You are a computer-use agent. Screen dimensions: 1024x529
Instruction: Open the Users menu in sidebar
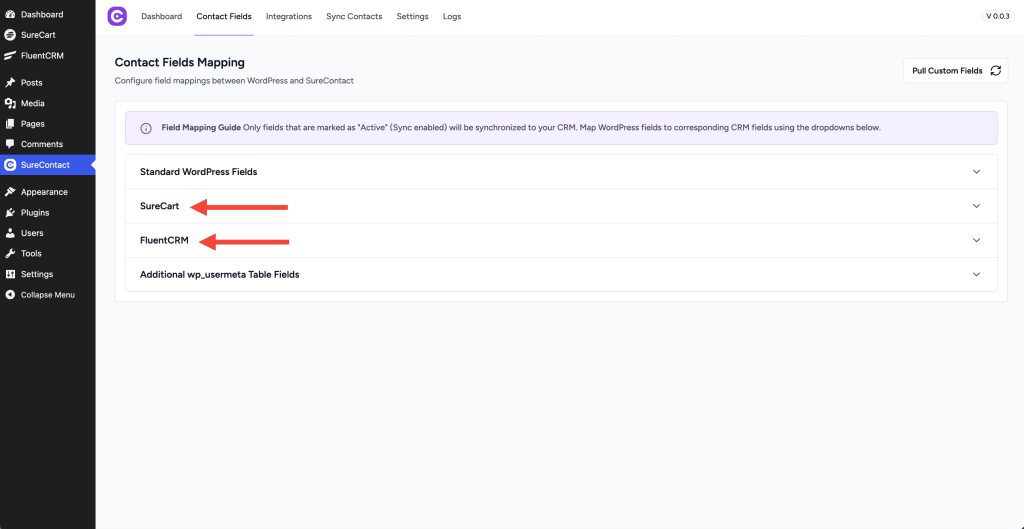32,233
